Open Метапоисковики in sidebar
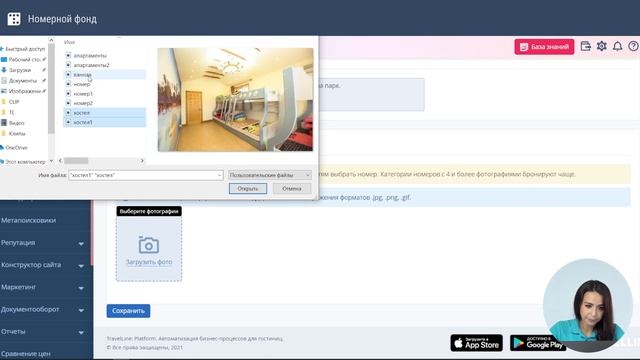The width and height of the screenshot is (640, 360). tap(29, 220)
